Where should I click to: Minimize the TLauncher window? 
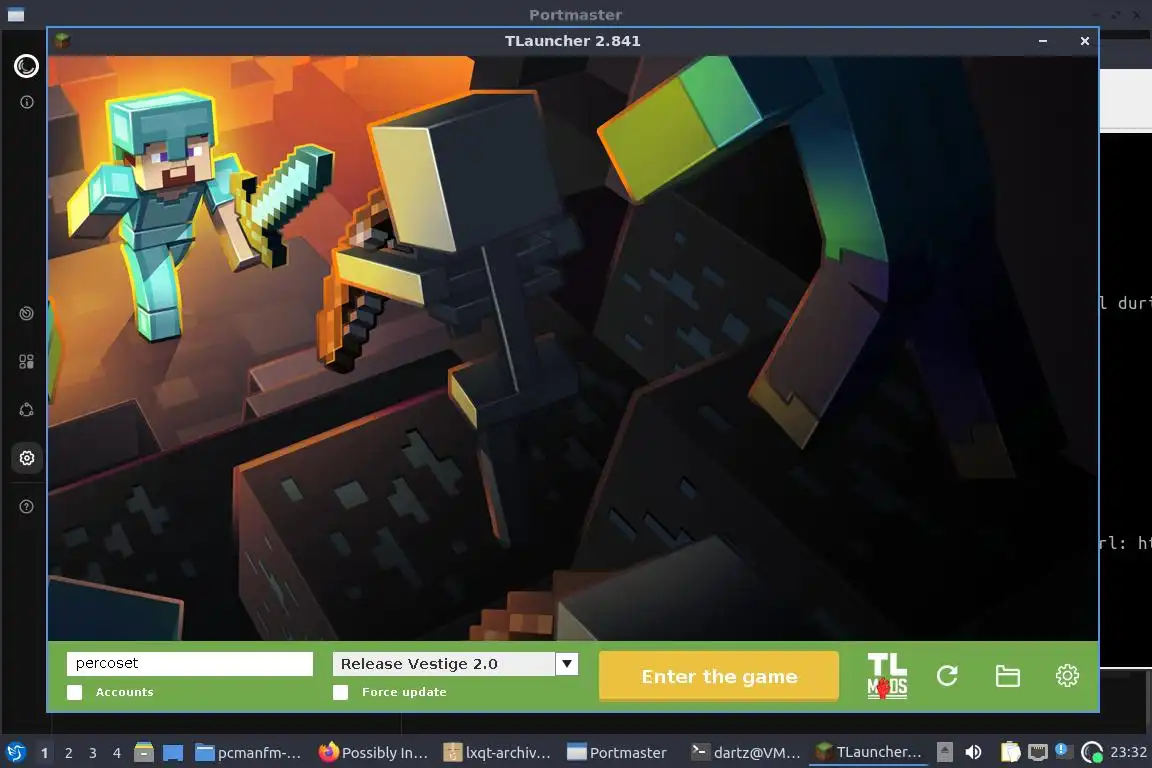(x=1043, y=41)
